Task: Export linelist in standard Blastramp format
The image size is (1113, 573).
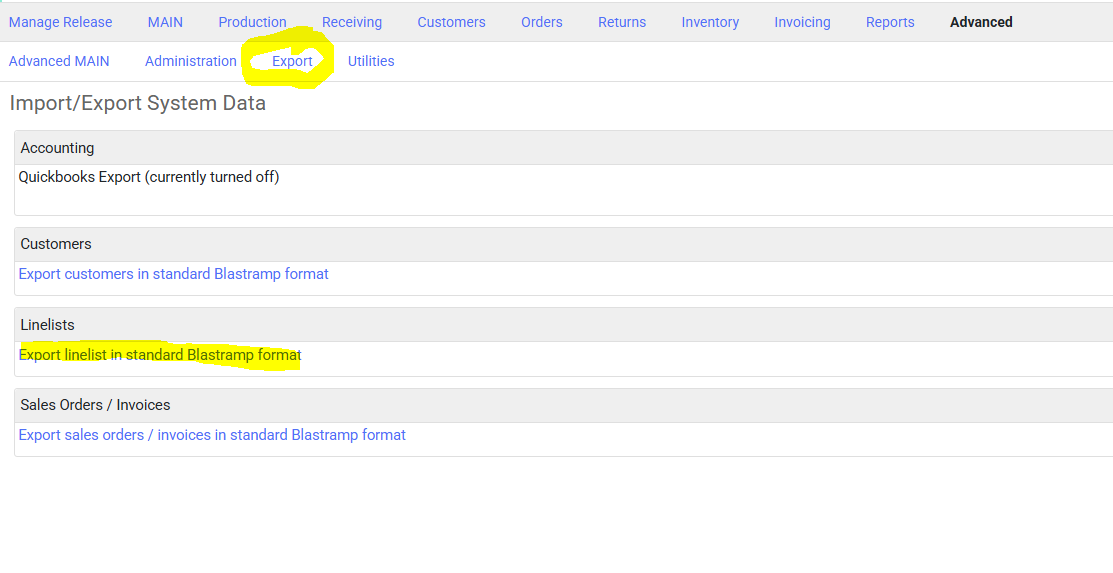Action: (160, 355)
